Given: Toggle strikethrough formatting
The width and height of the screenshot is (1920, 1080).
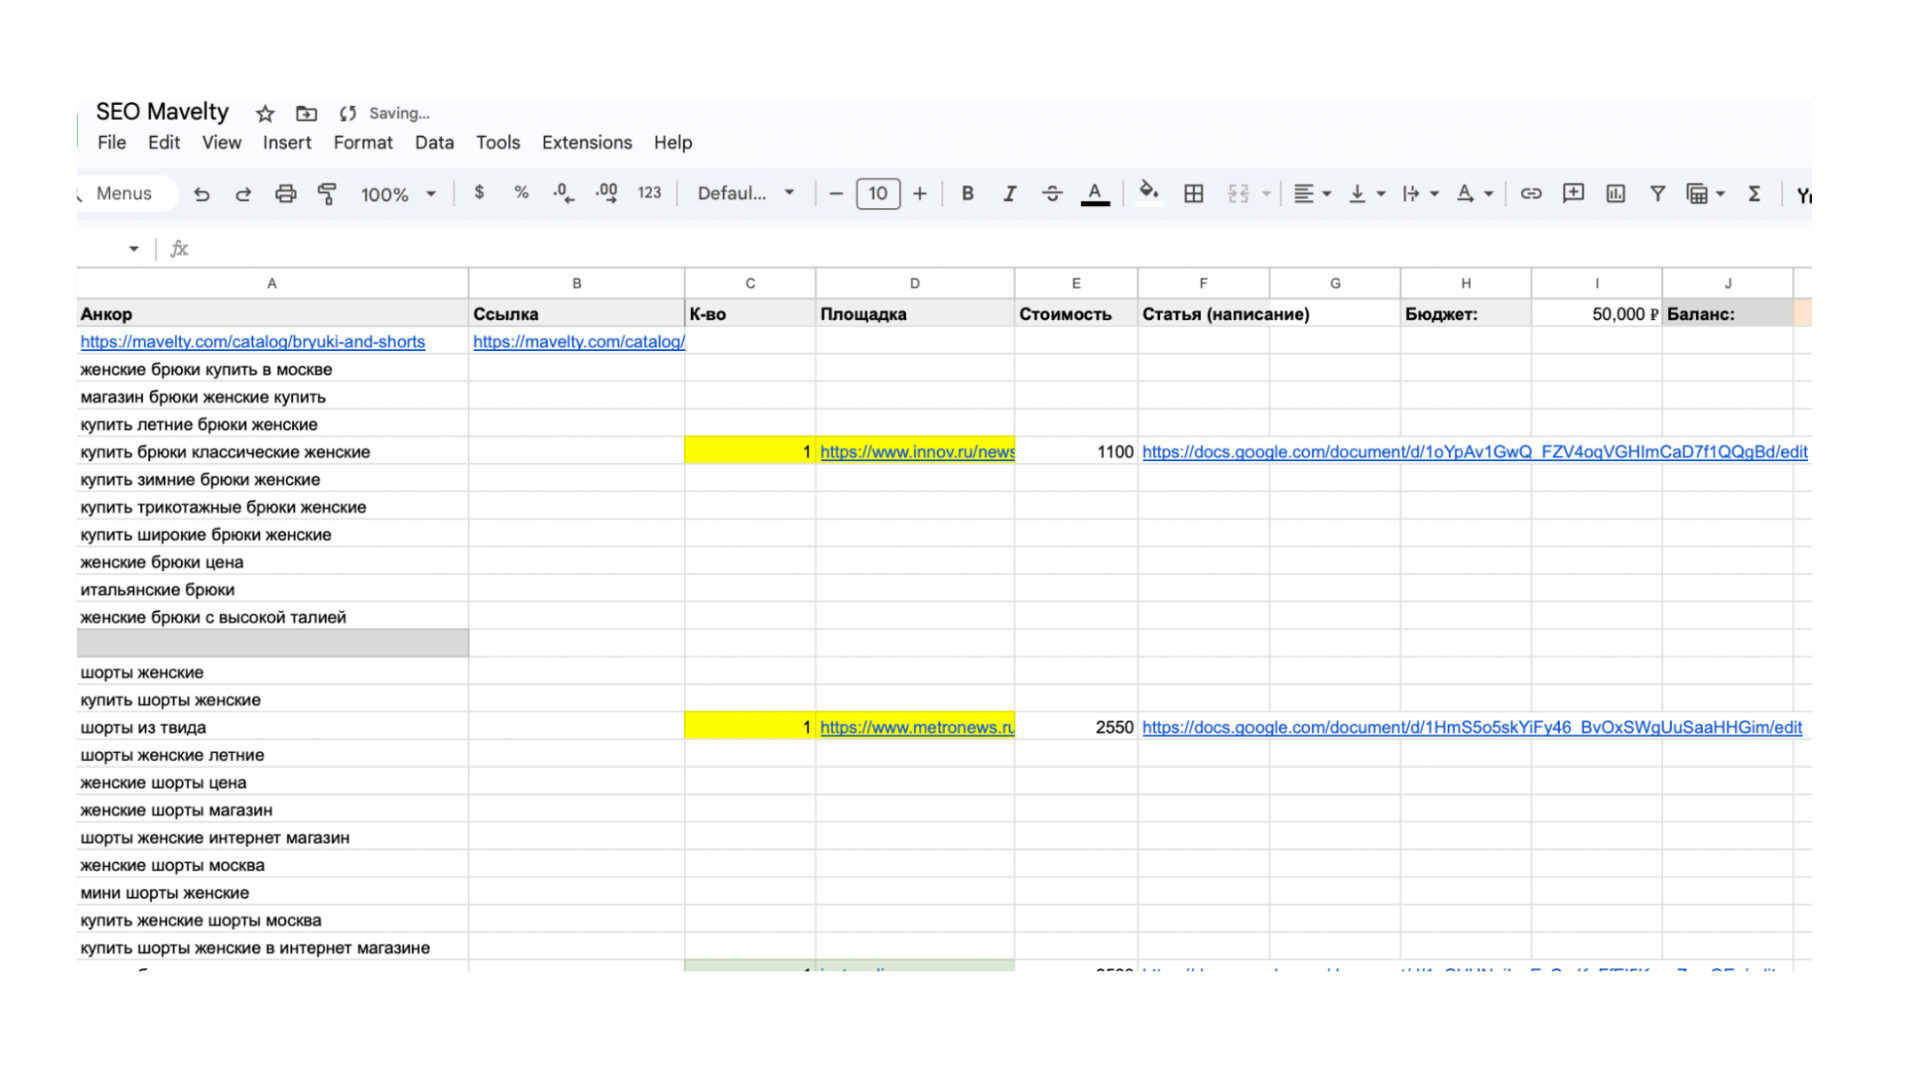Looking at the screenshot, I should click(1052, 194).
